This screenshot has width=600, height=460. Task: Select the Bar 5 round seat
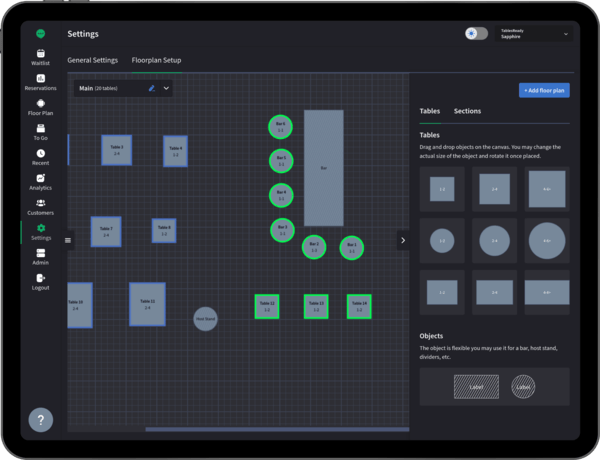click(x=281, y=161)
